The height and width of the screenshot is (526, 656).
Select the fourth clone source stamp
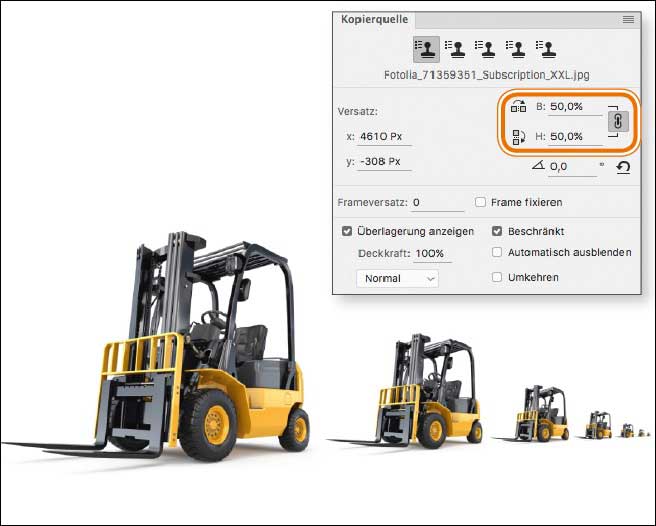(x=515, y=49)
